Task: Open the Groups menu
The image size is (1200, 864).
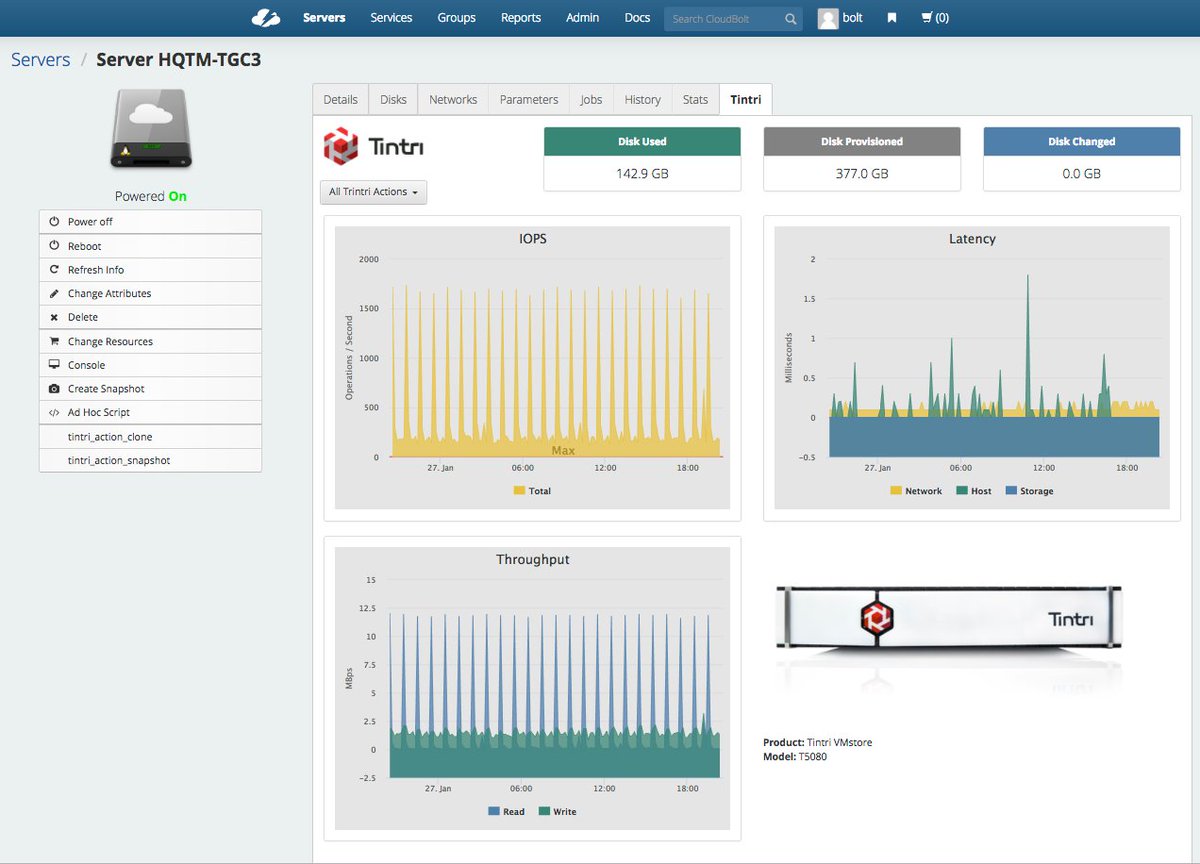Action: [x=456, y=18]
